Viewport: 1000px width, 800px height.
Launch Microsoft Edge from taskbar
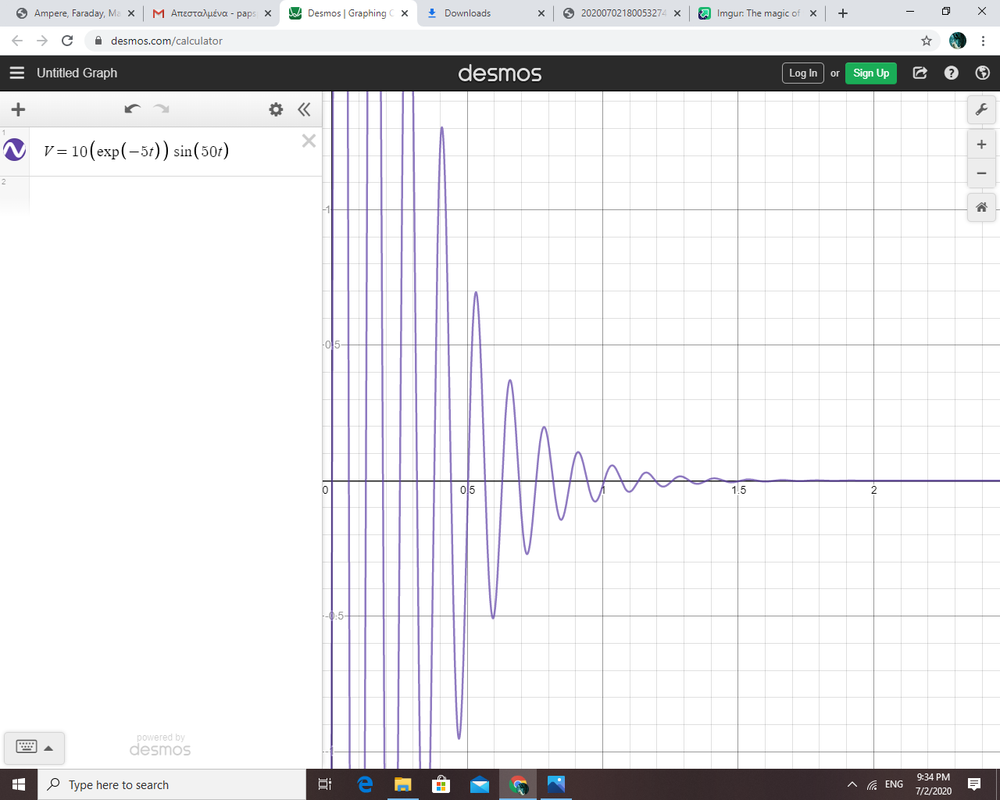click(x=365, y=785)
